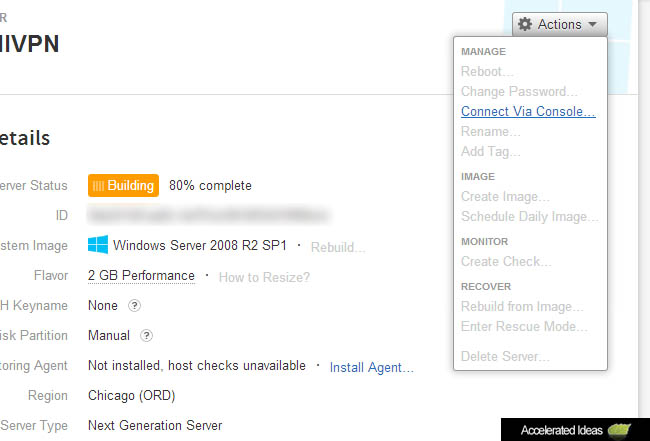Select Connect Via Console from menu
Screen dimensions: 650x441
pyautogui.click(x=528, y=112)
